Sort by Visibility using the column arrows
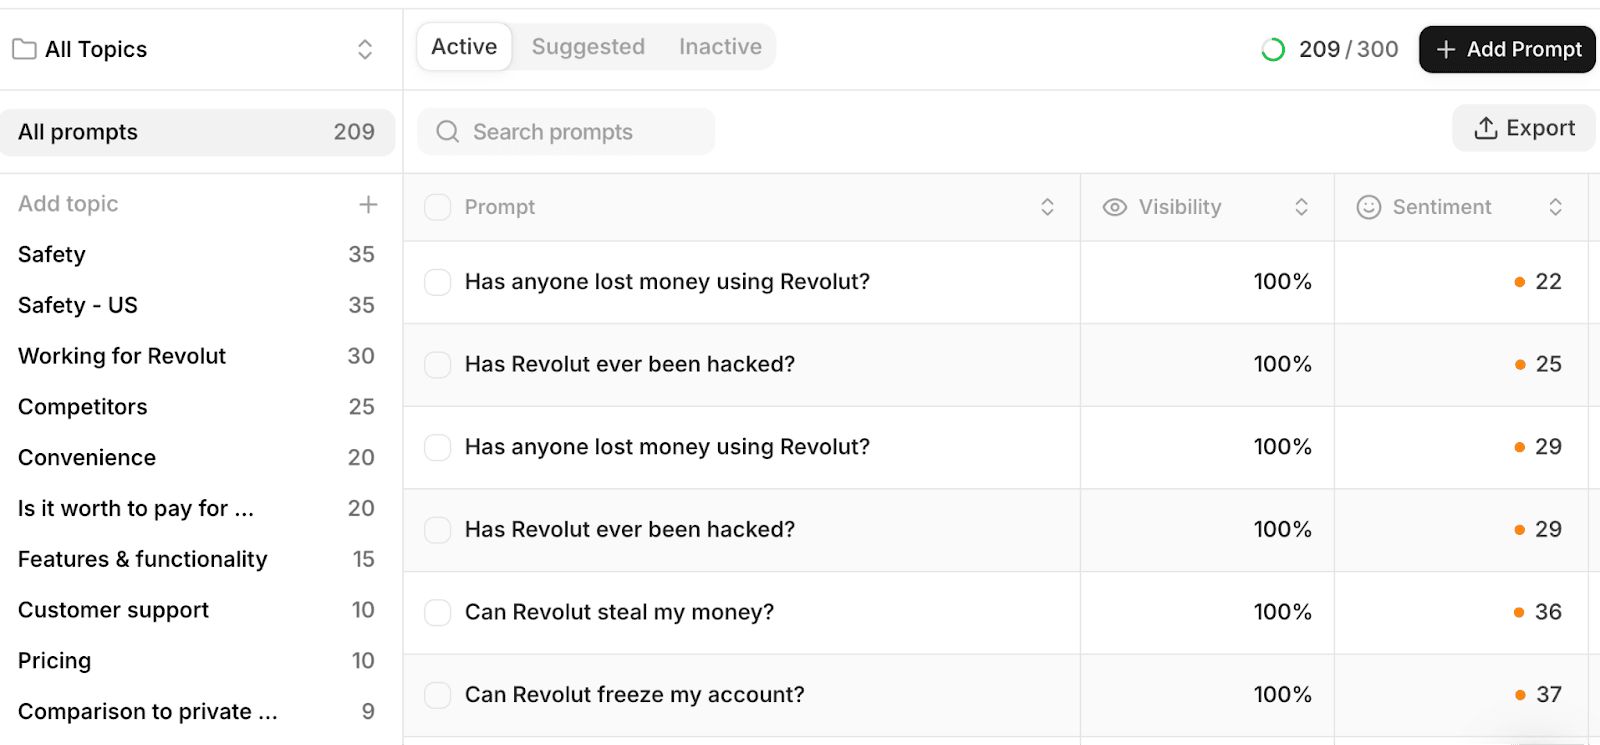Viewport: 1600px width, 745px height. pyautogui.click(x=1301, y=207)
